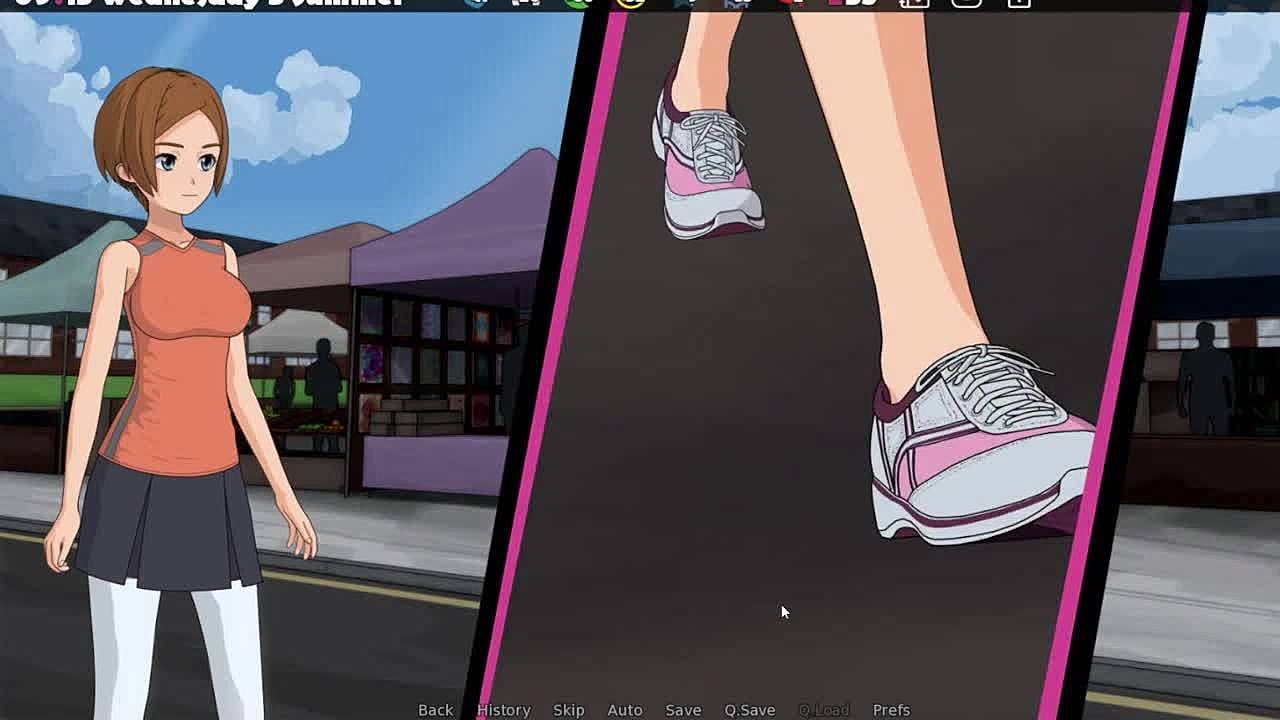Open the Save game screen

(683, 709)
